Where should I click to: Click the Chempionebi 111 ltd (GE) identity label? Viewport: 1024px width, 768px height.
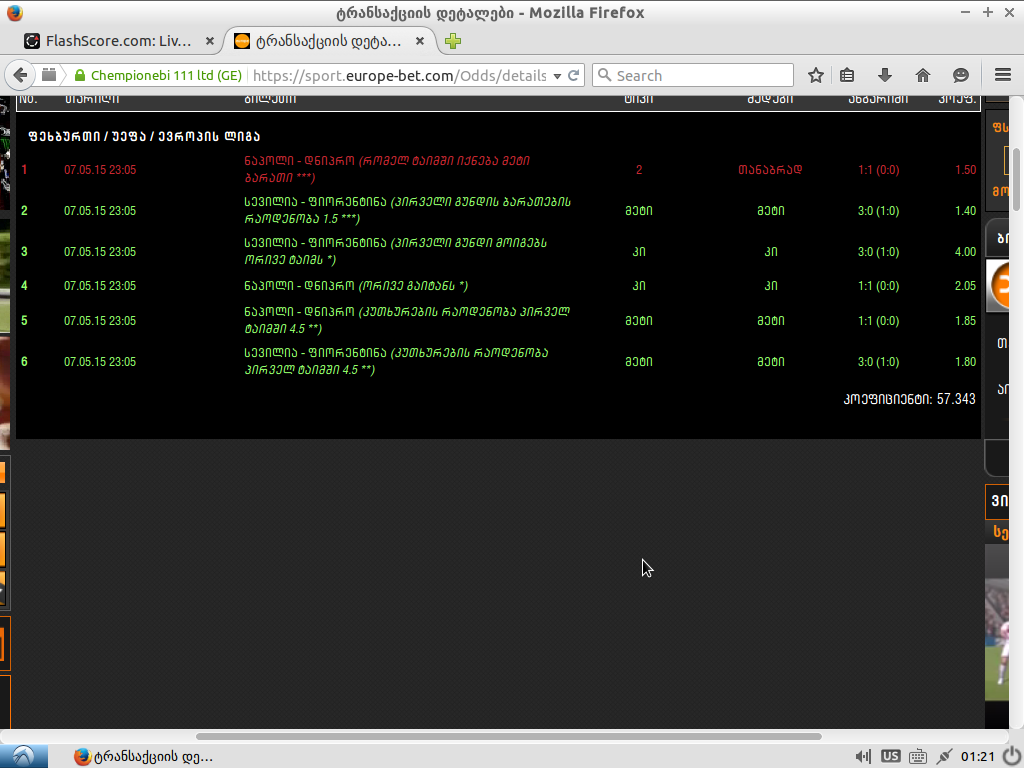point(166,76)
